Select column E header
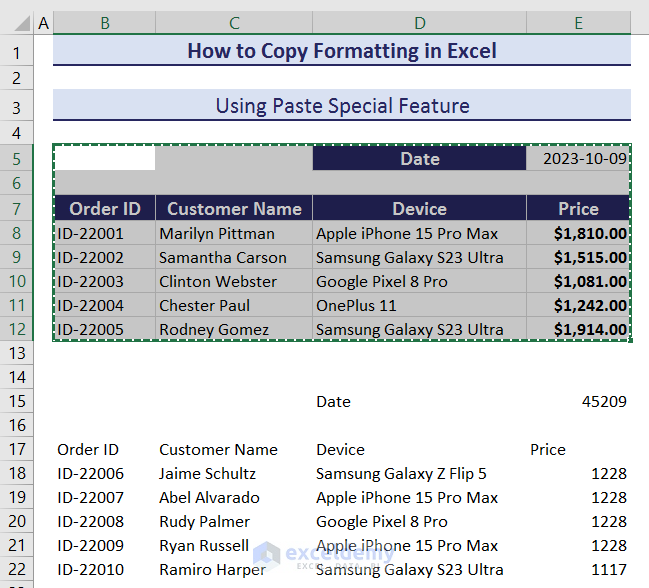This screenshot has width=649, height=588. tap(578, 22)
